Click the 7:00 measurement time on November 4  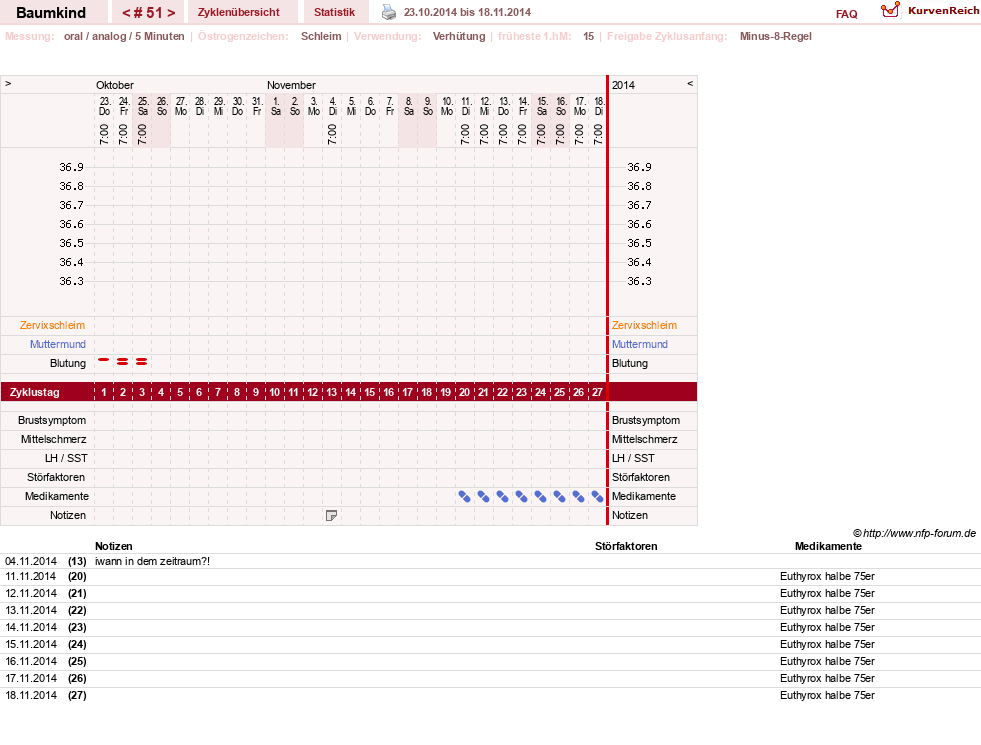332,134
